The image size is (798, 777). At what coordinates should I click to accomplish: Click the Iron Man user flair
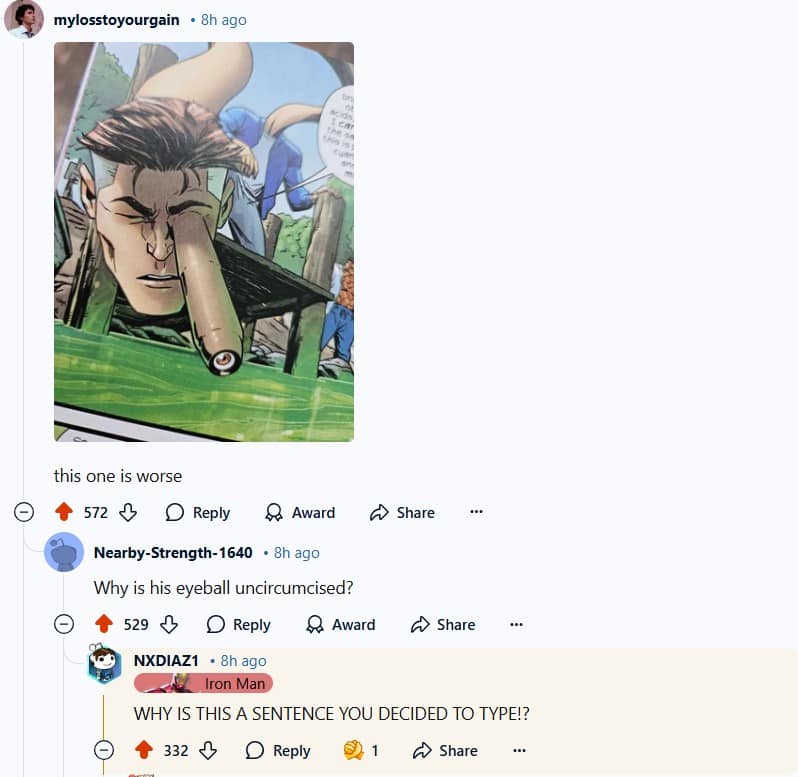click(x=203, y=683)
